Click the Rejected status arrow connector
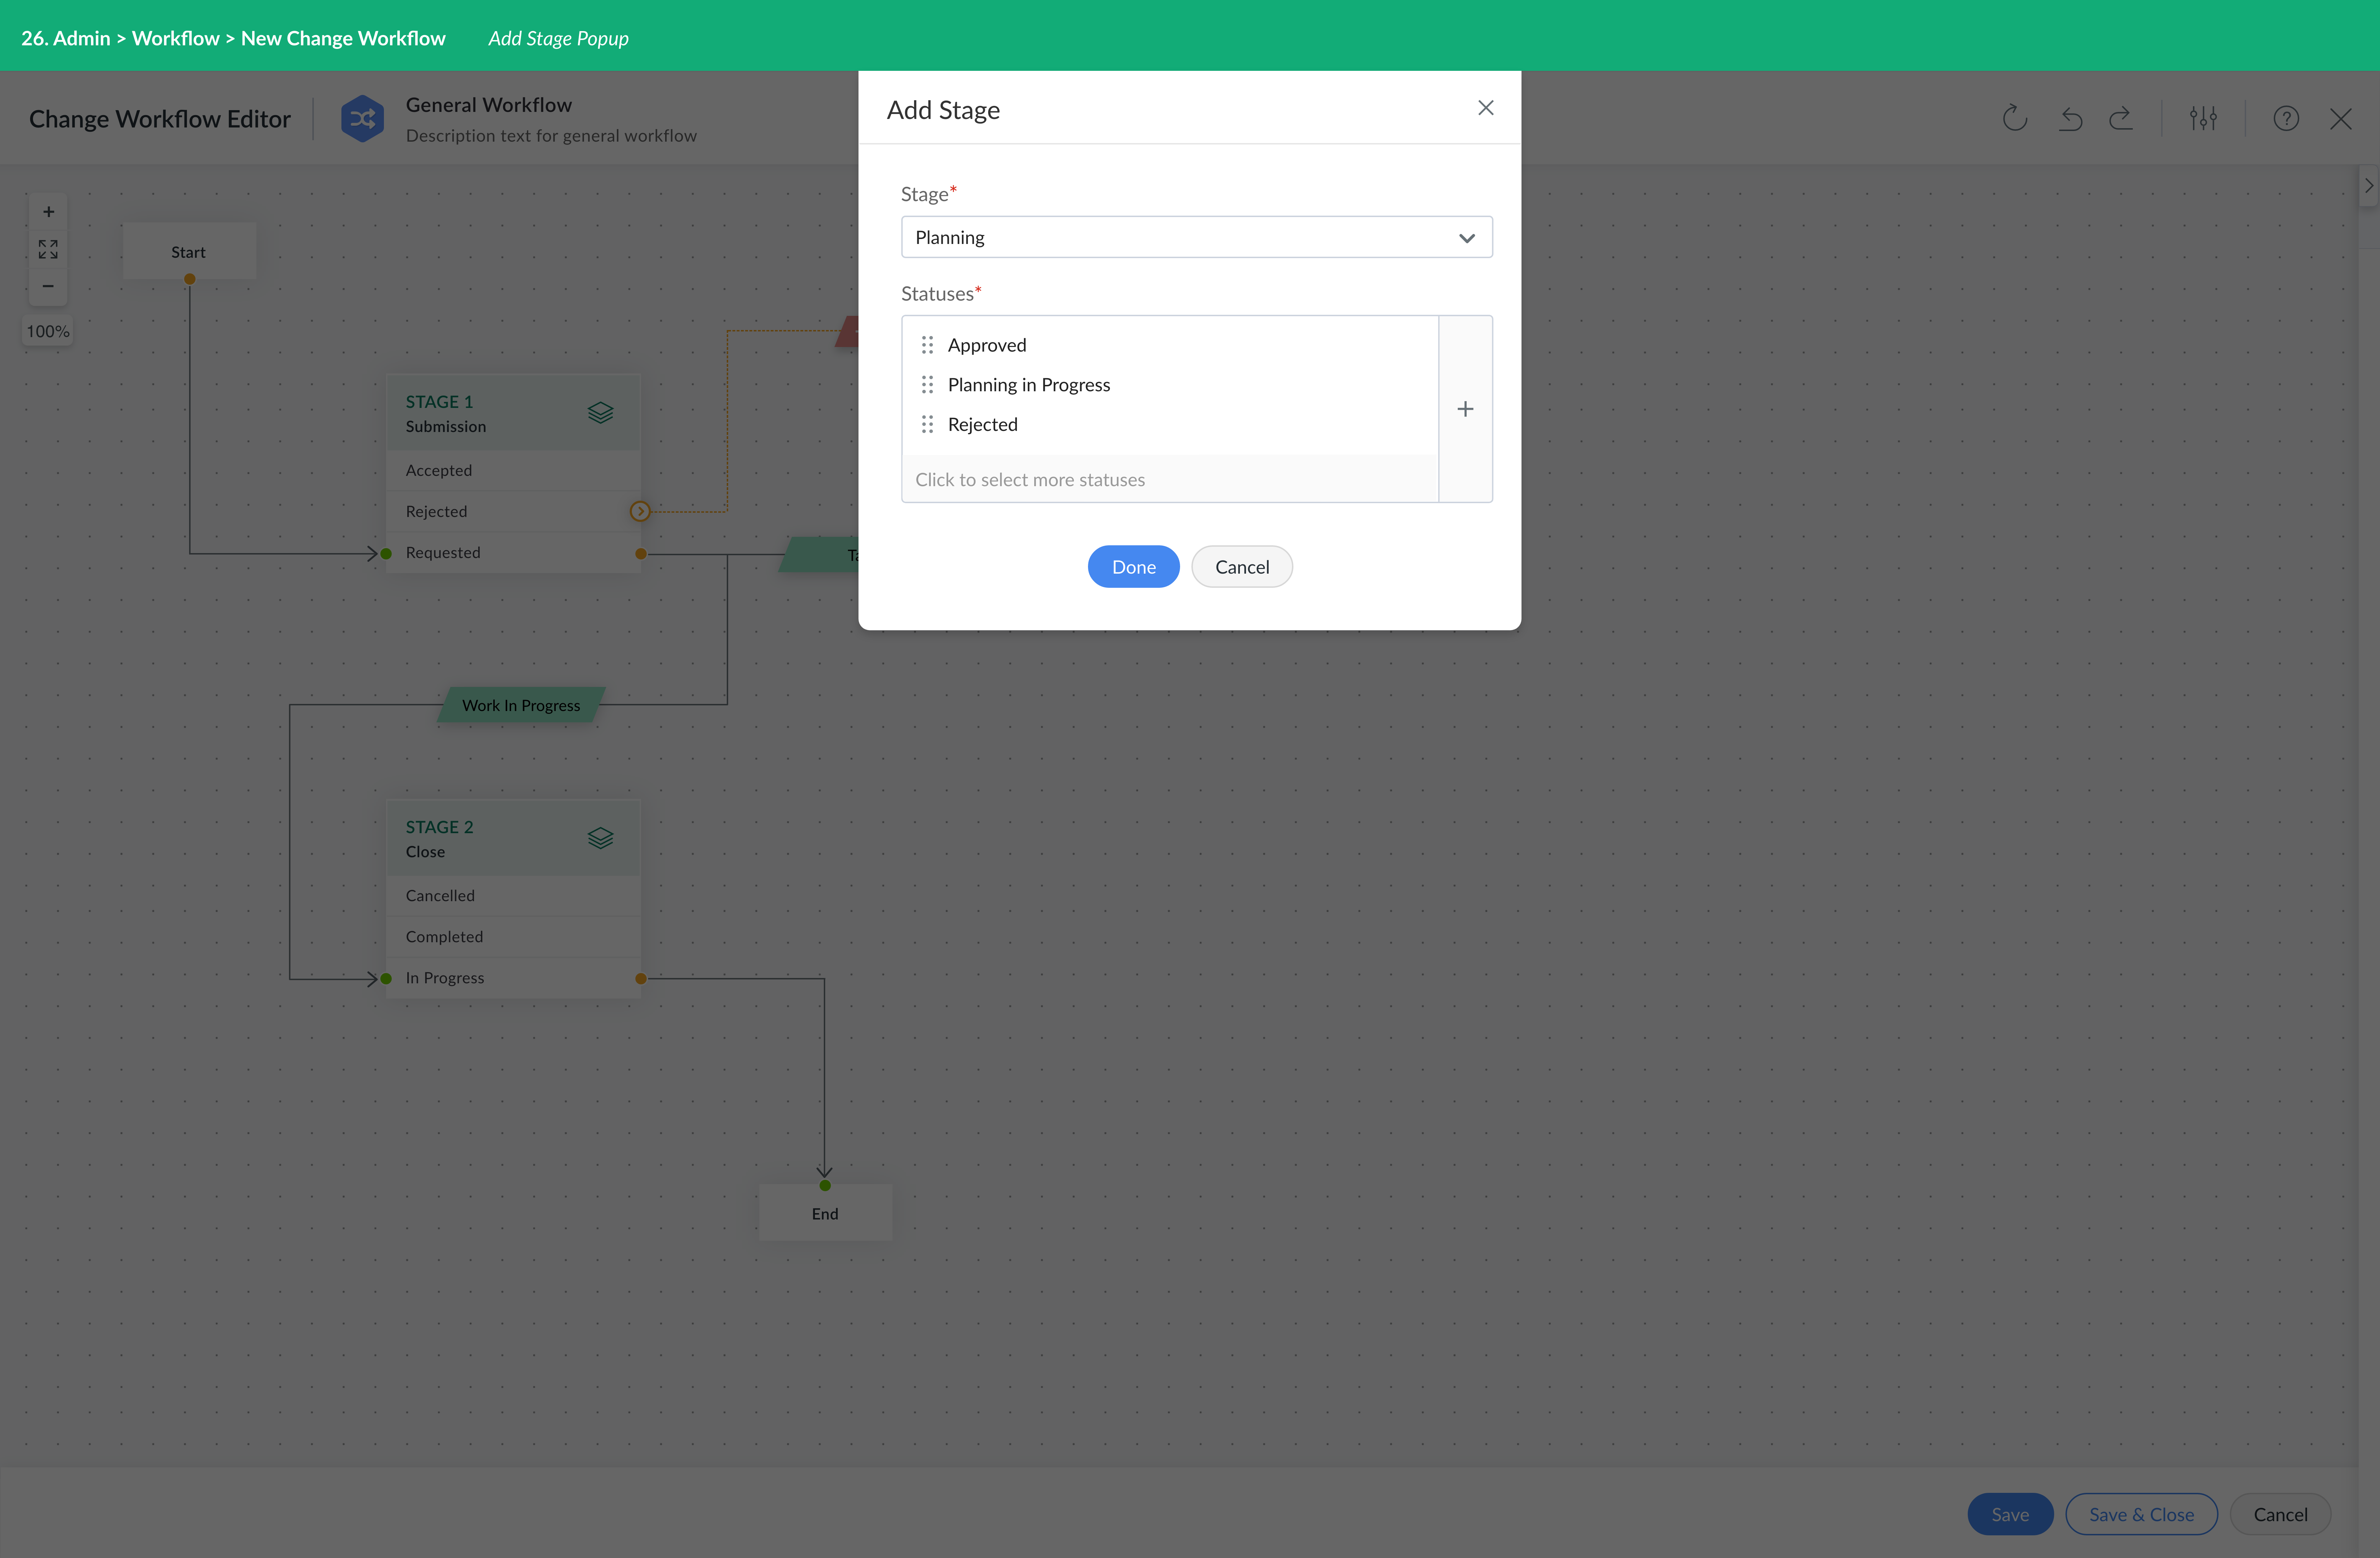 [640, 512]
